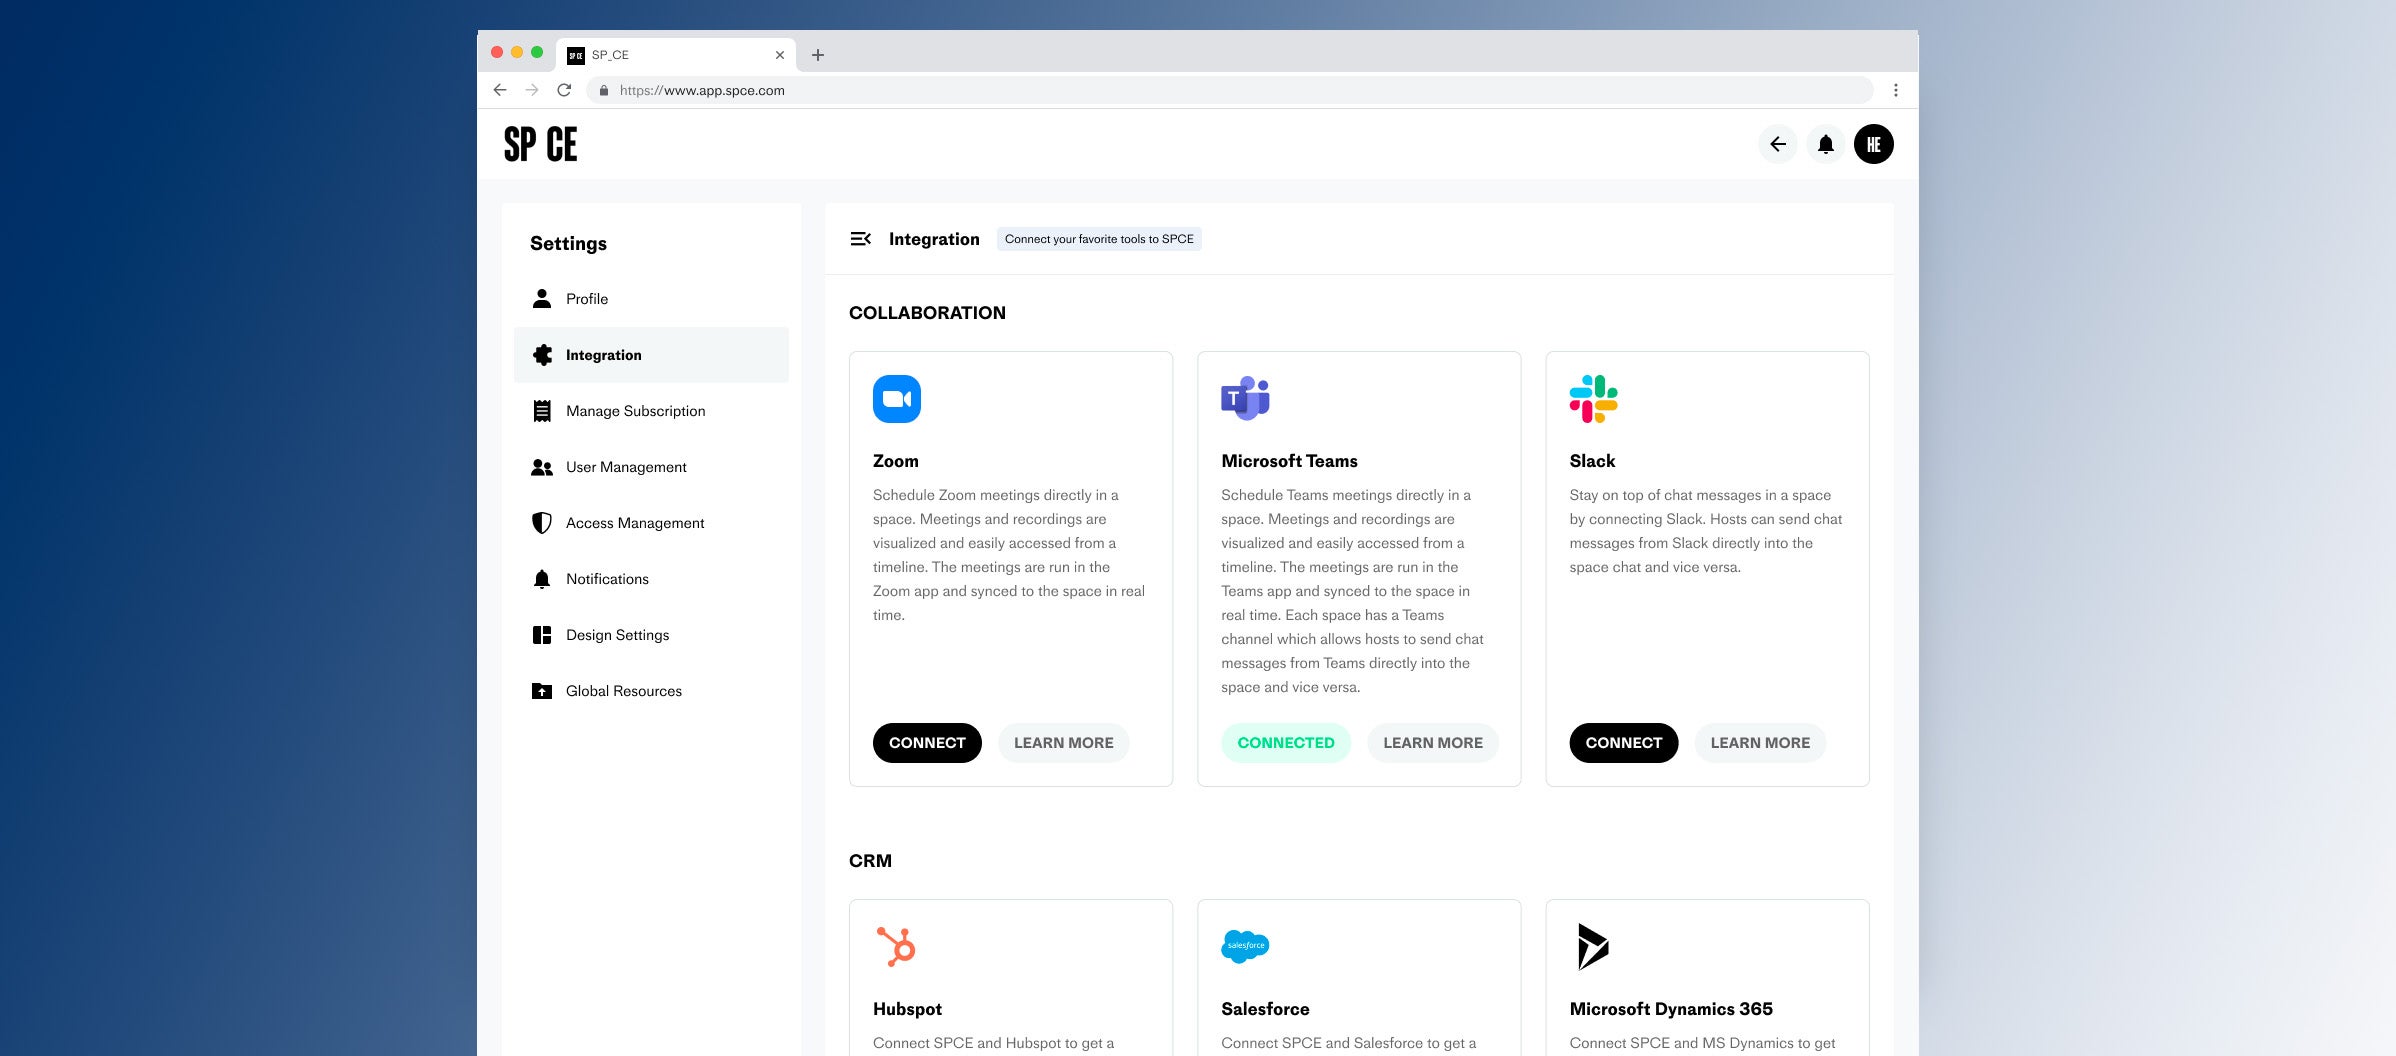Viewport: 2396px width, 1056px height.
Task: Open Global Resources settings
Action: [651, 691]
